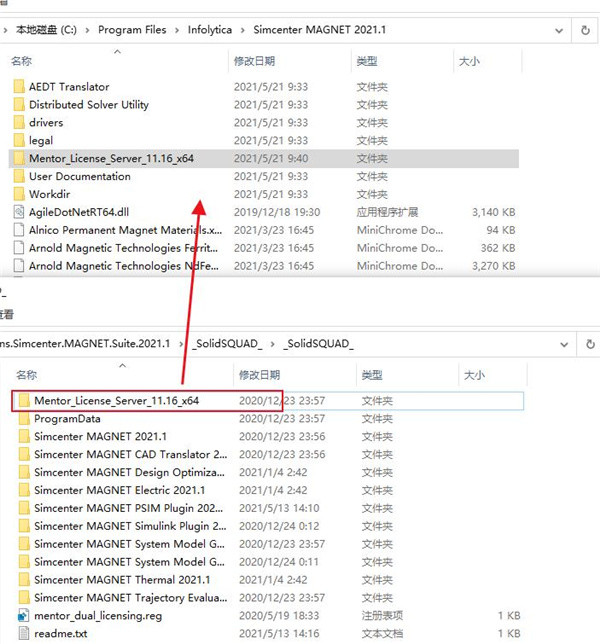Click the AEDT Translator folder icon

(x=19, y=87)
